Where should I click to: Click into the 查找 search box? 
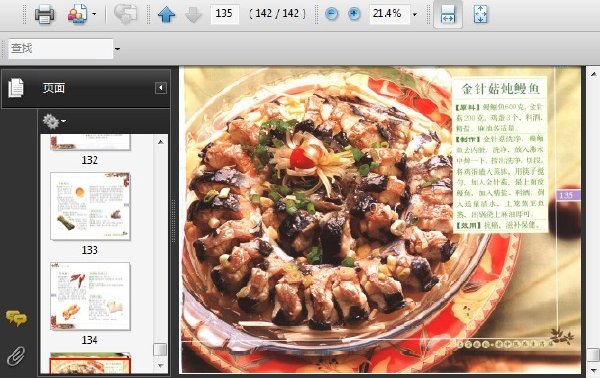point(60,49)
